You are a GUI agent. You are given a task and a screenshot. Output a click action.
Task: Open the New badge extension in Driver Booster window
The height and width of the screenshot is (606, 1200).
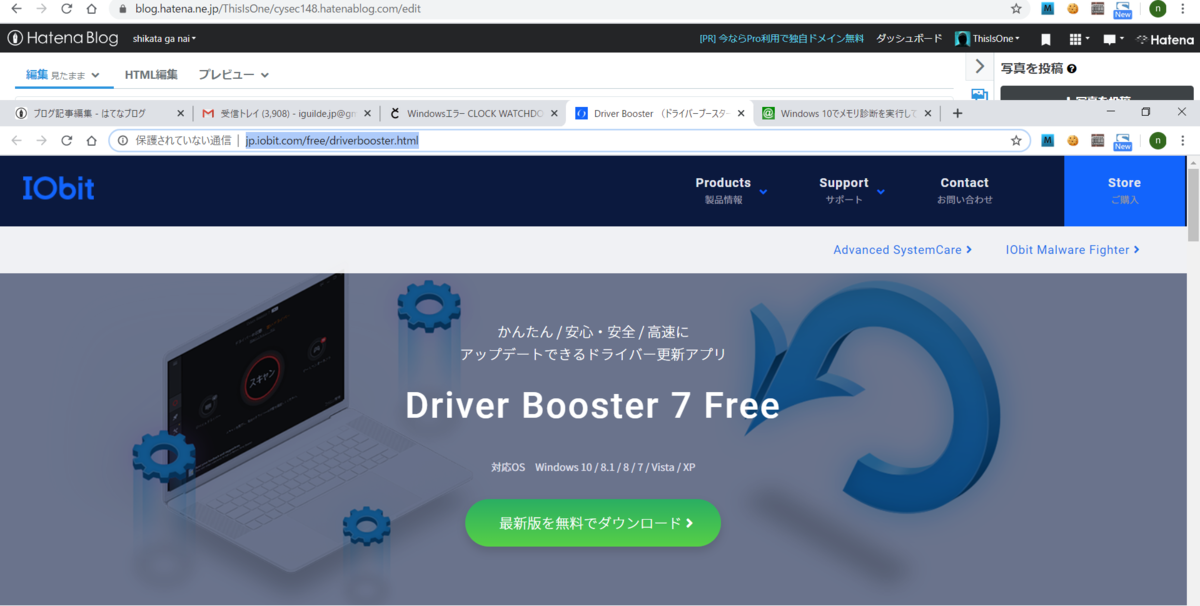pyautogui.click(x=1123, y=141)
